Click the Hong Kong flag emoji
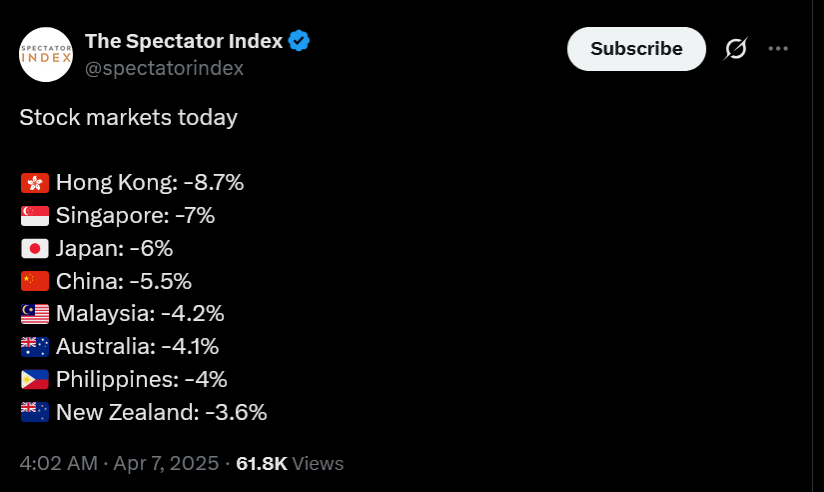824x492 pixels. click(x=35, y=183)
